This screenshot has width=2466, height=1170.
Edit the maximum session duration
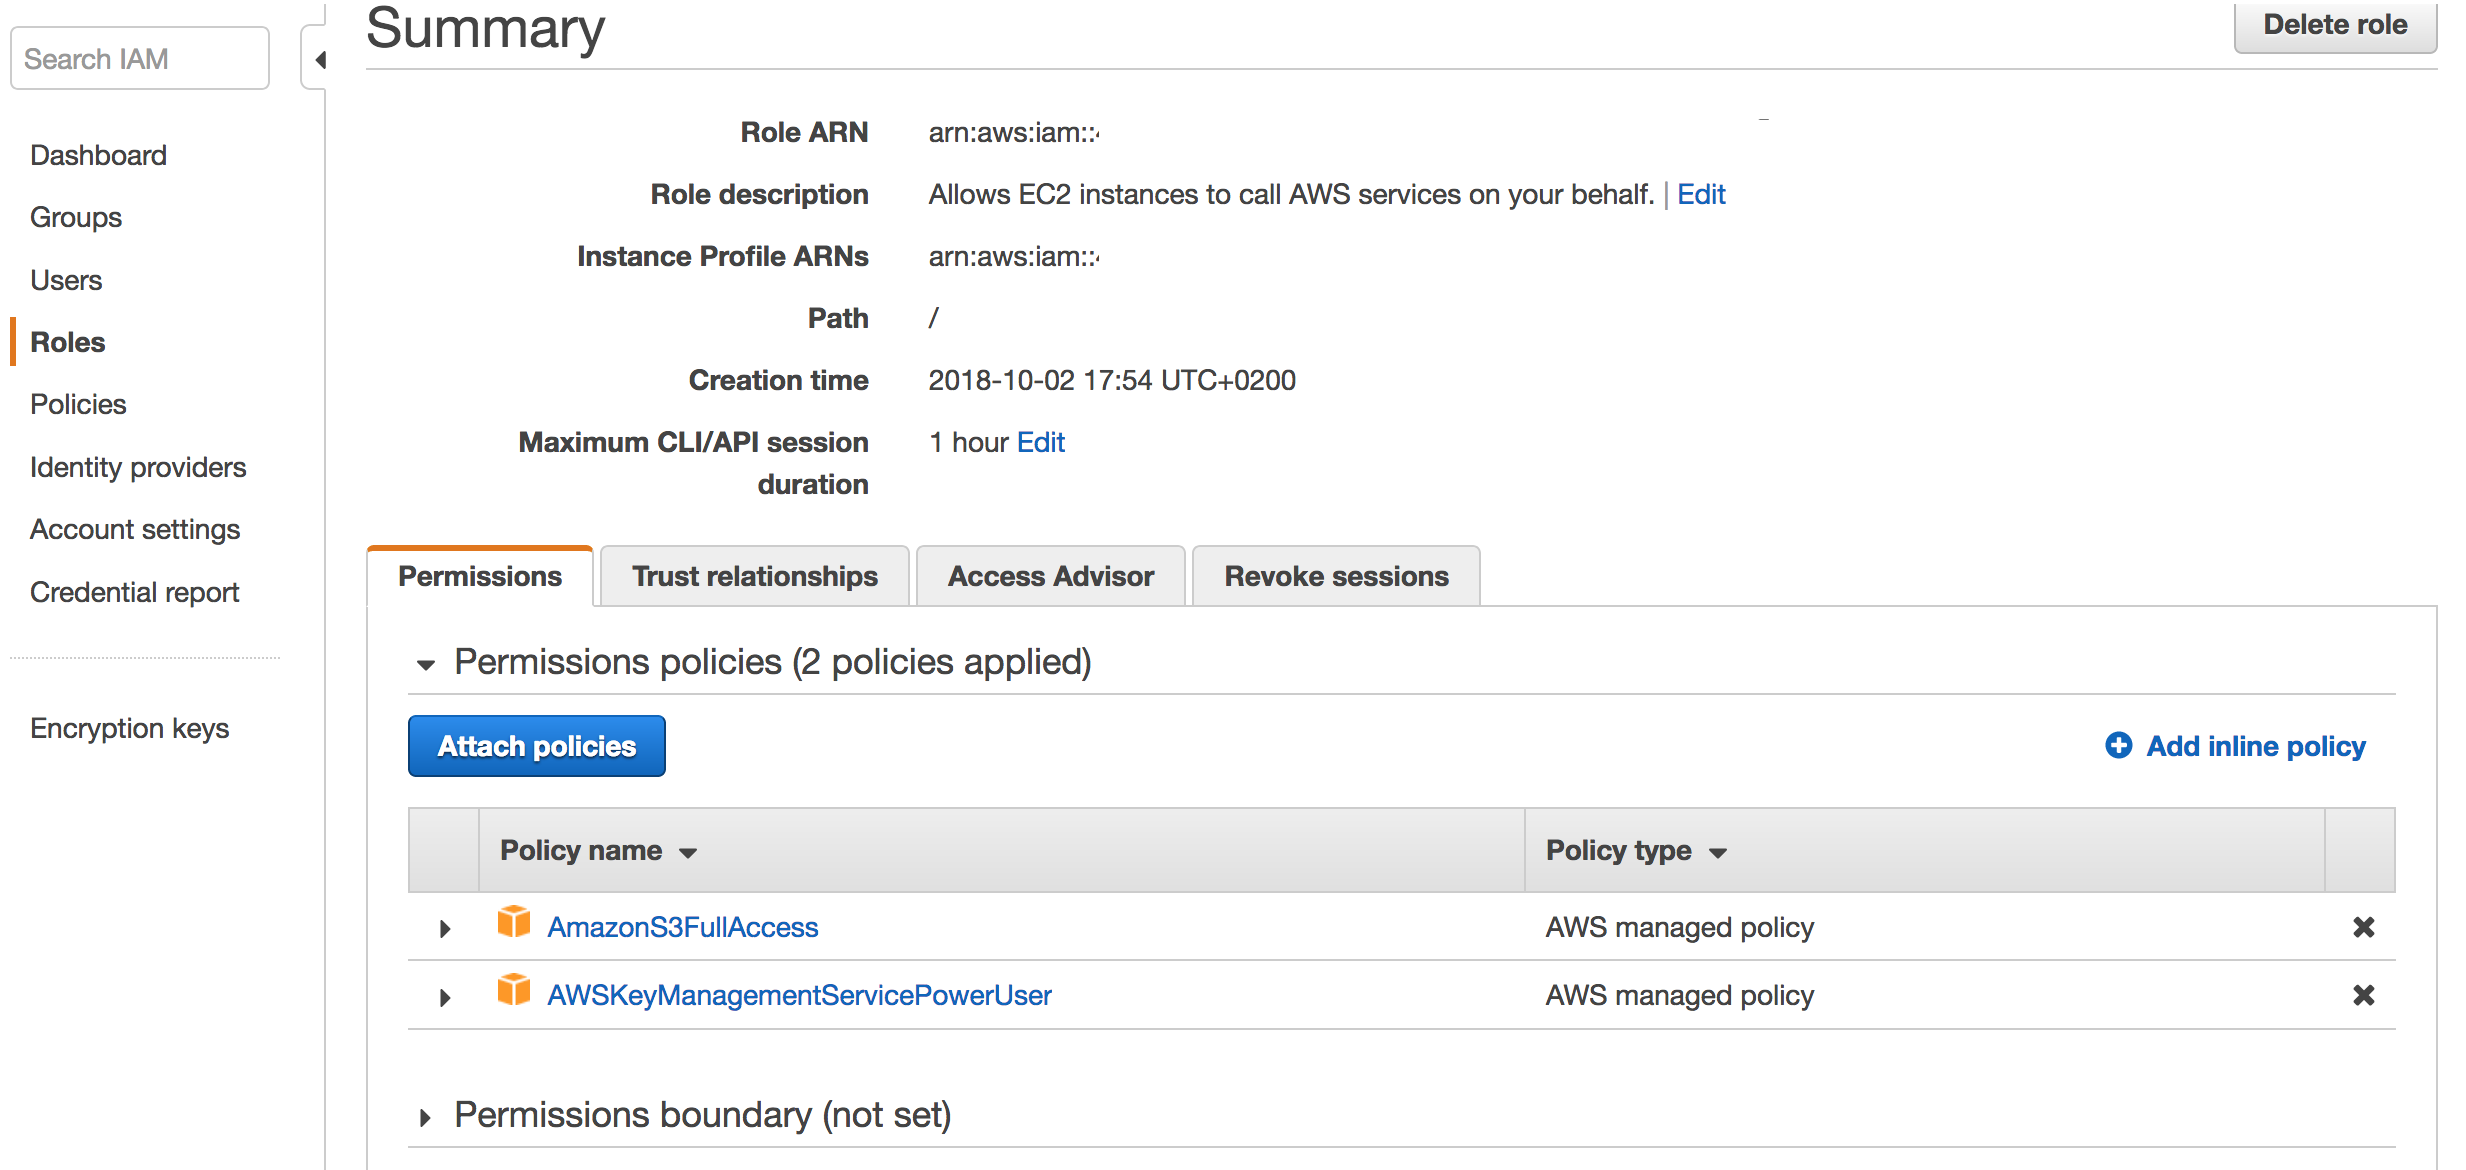pos(1041,442)
